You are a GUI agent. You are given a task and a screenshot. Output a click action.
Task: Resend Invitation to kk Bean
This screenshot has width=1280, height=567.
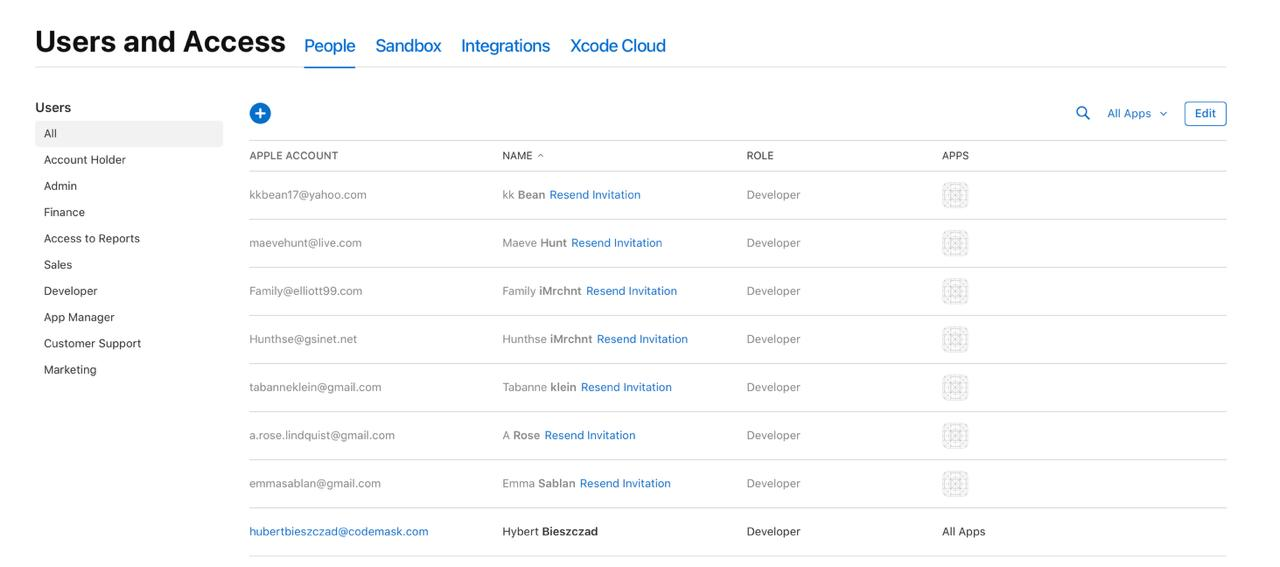[595, 195]
